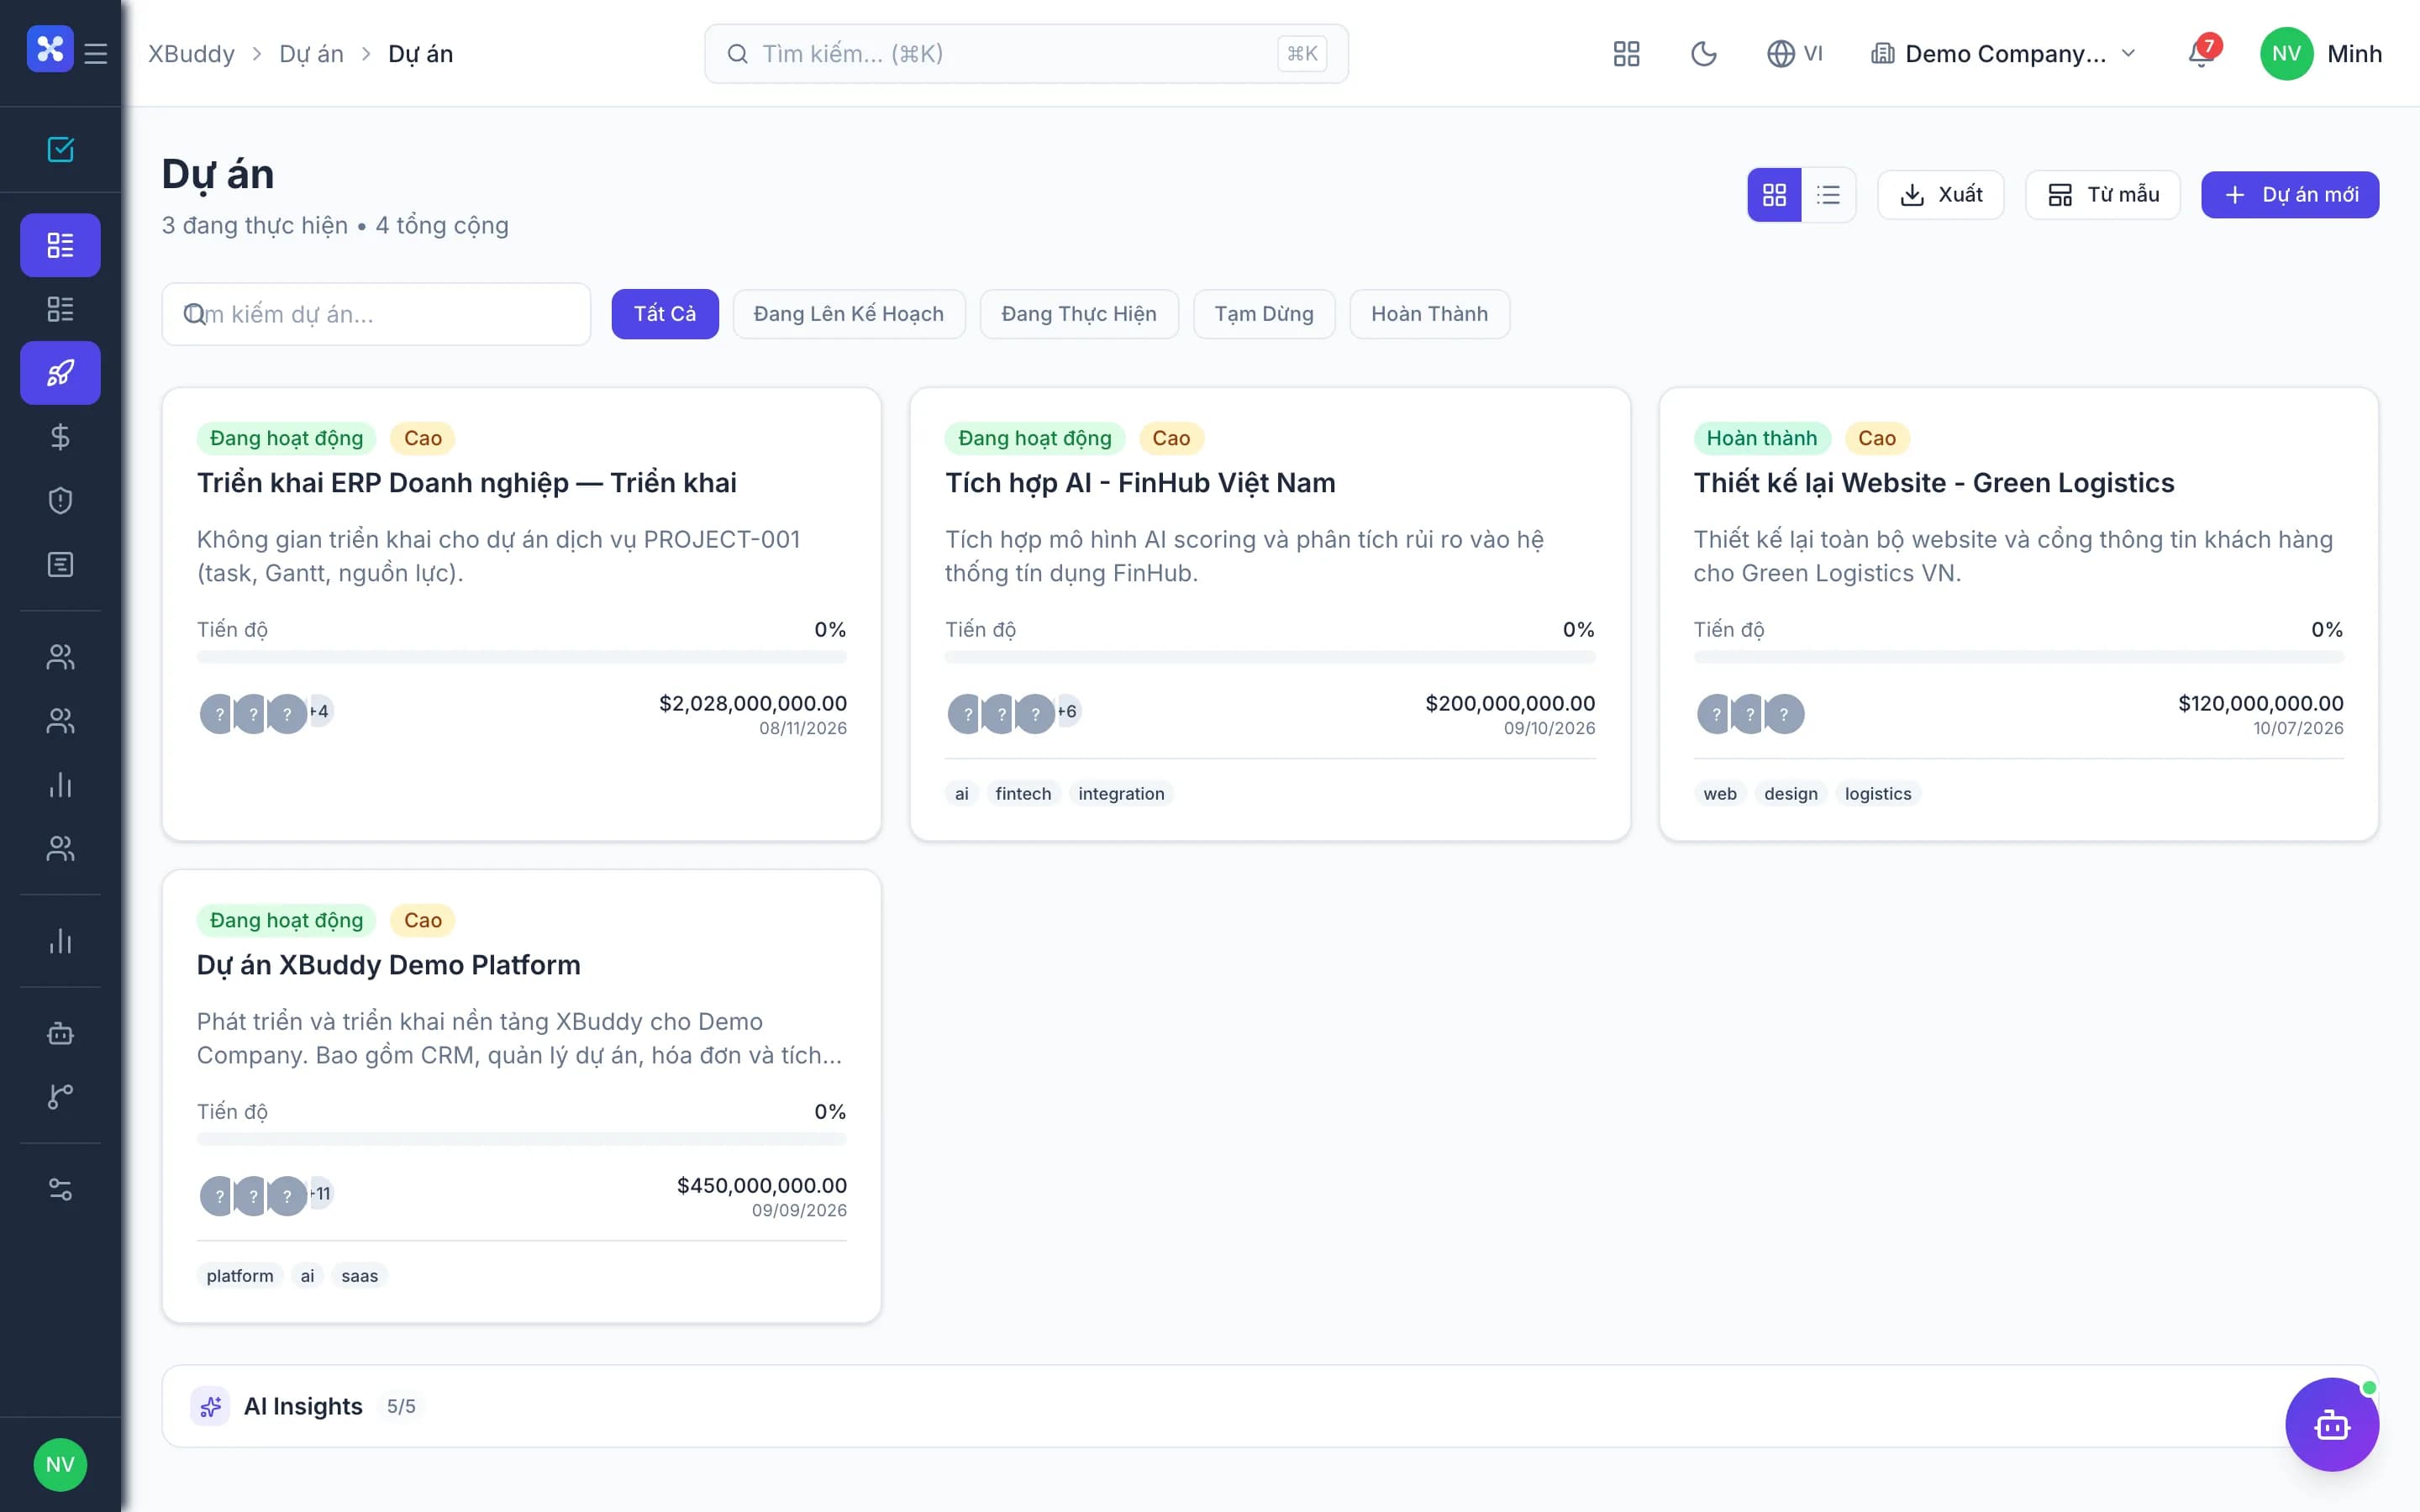The height and width of the screenshot is (1512, 2420).
Task: Click the integration tag
Action: (x=1121, y=794)
